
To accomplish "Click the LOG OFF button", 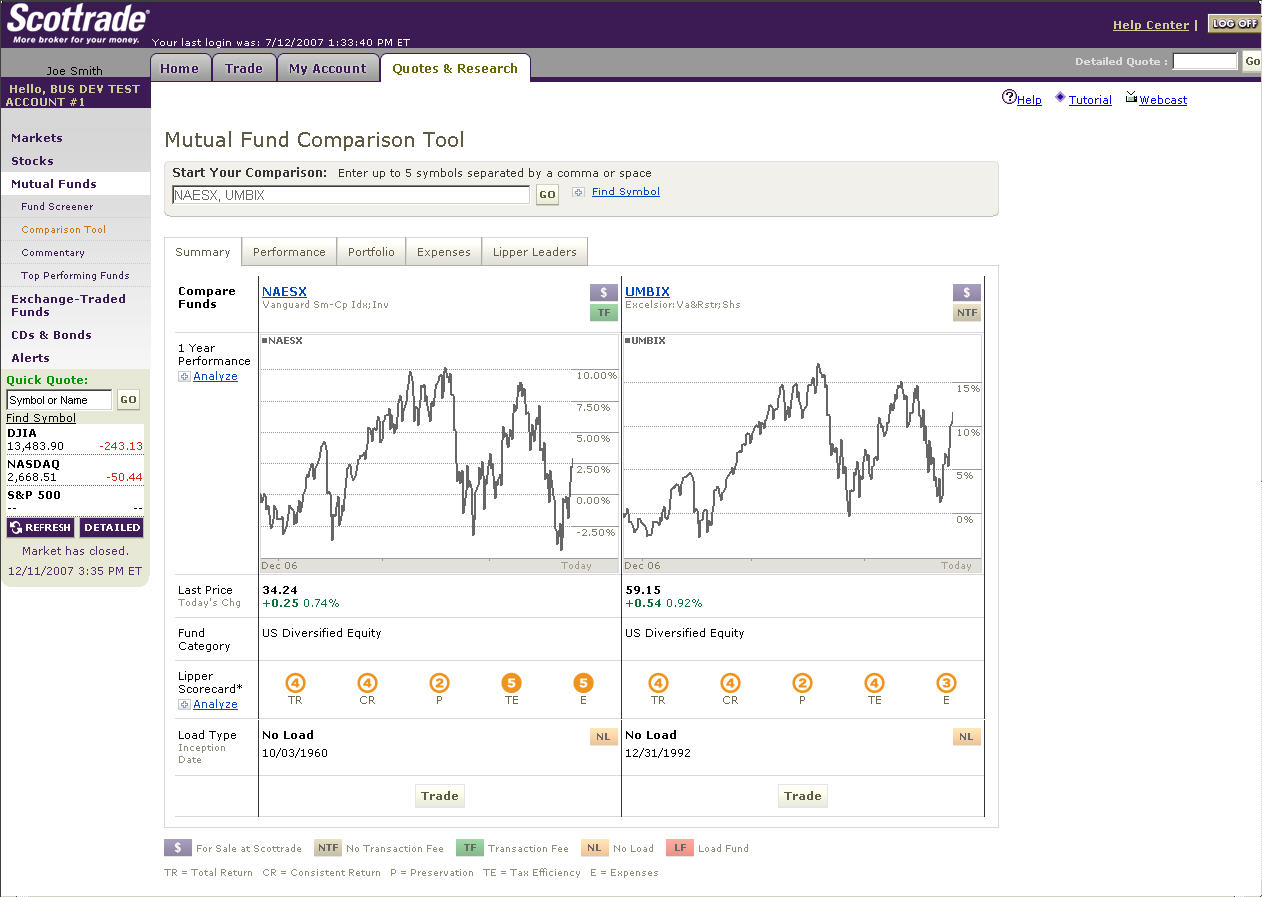I will click(1234, 24).
